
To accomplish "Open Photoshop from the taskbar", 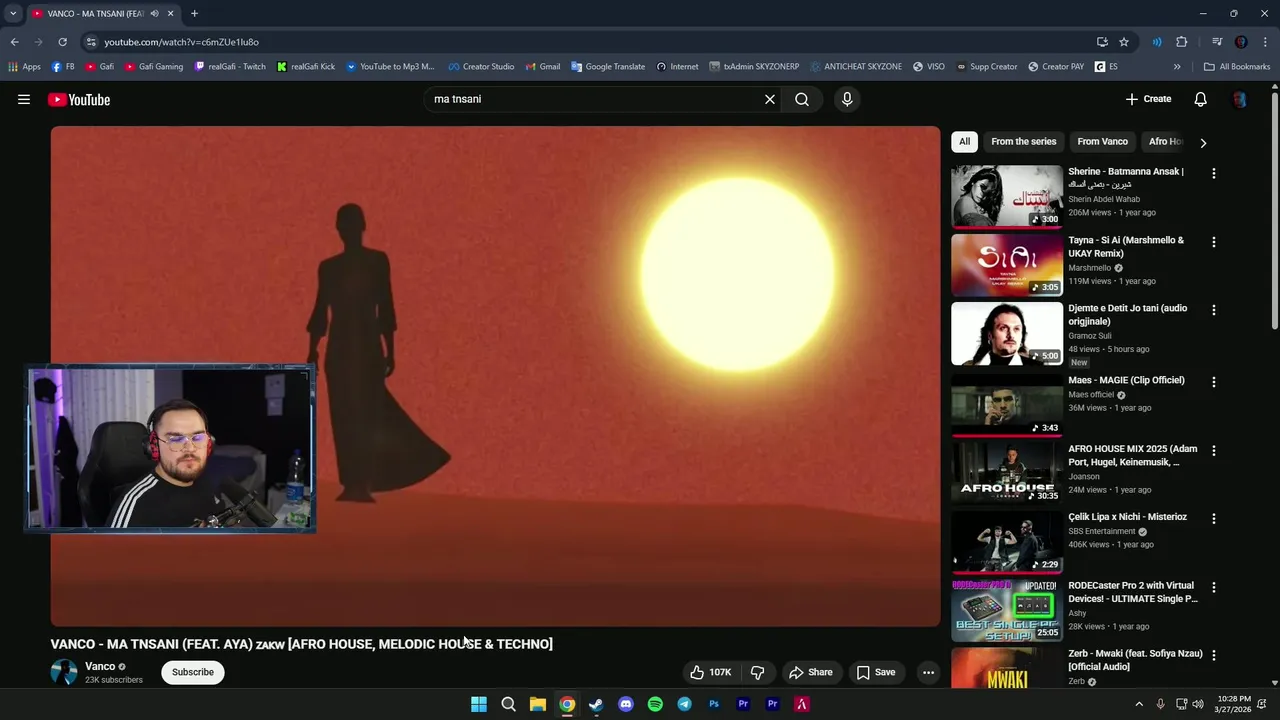I will pos(714,704).
